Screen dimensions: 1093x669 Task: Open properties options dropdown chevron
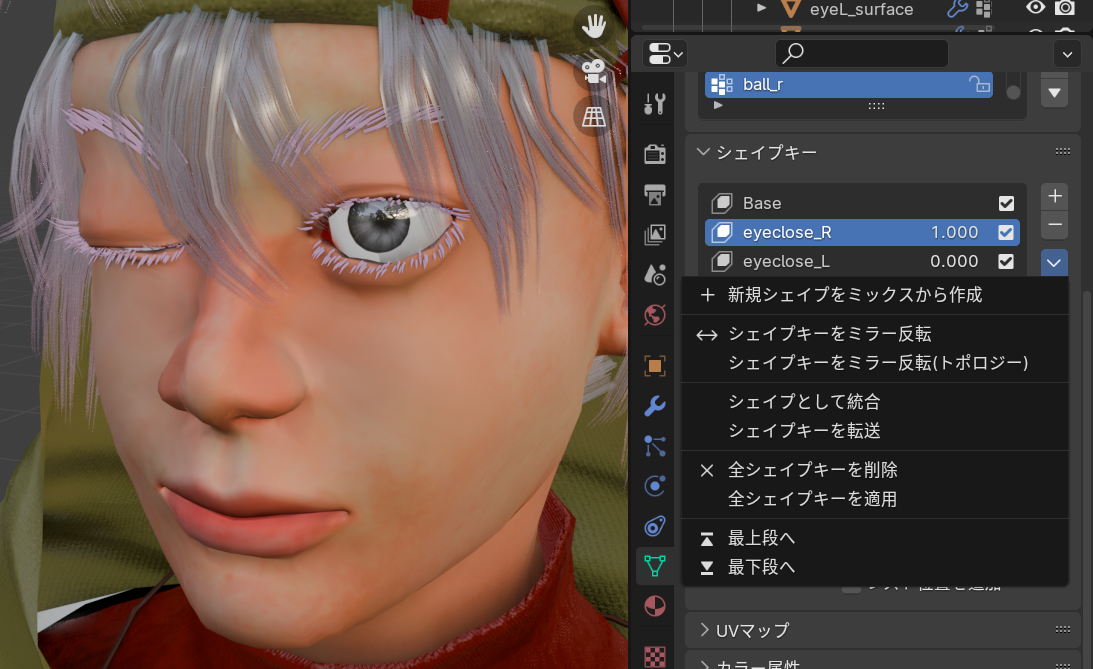point(1067,54)
